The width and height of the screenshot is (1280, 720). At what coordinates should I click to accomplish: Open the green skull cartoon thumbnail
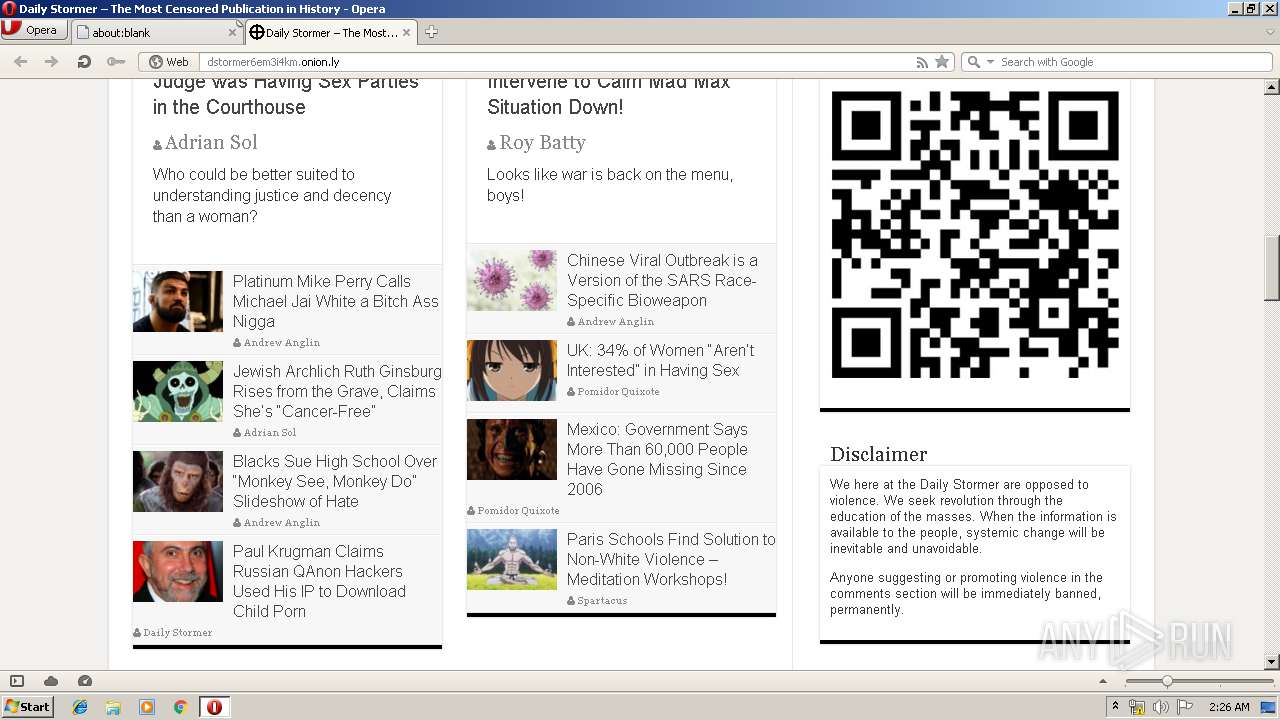(x=178, y=391)
